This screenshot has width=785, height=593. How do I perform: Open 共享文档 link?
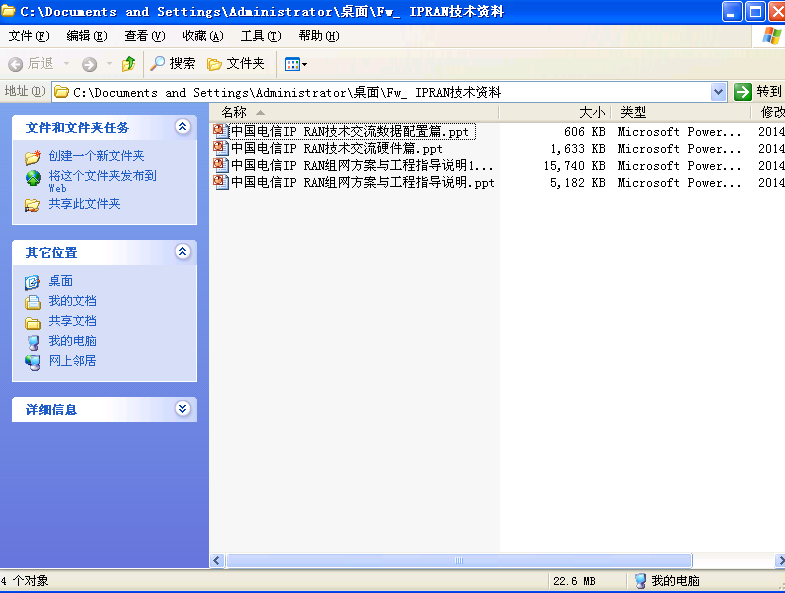[x=72, y=321]
